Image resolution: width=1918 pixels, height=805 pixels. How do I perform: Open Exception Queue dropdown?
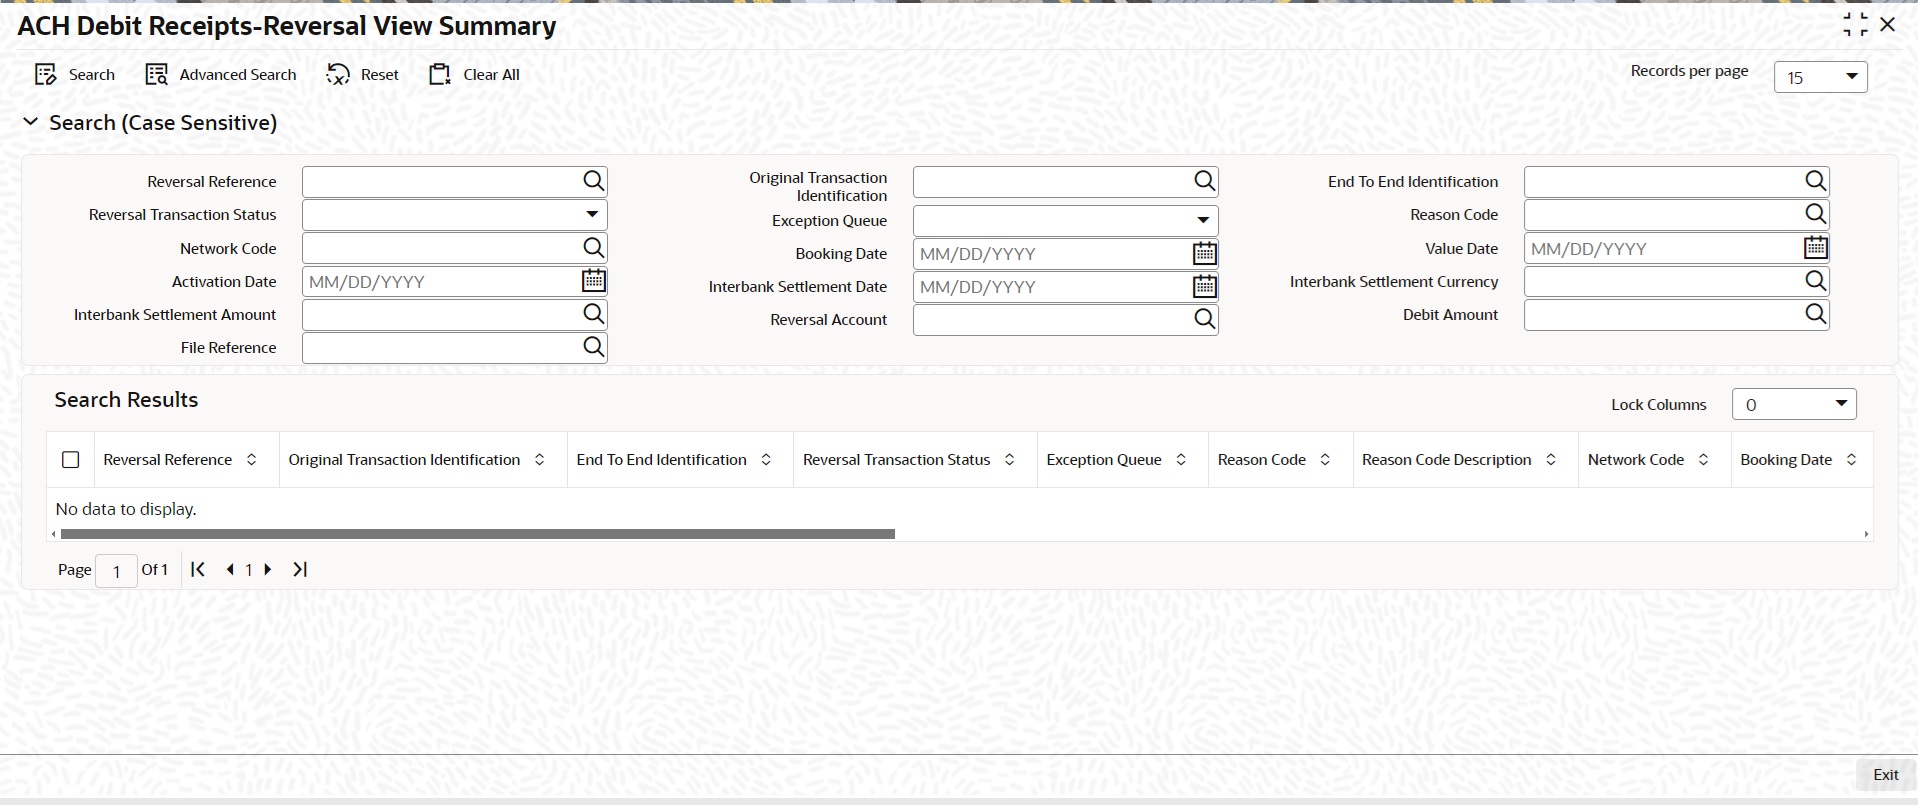pyautogui.click(x=1066, y=221)
